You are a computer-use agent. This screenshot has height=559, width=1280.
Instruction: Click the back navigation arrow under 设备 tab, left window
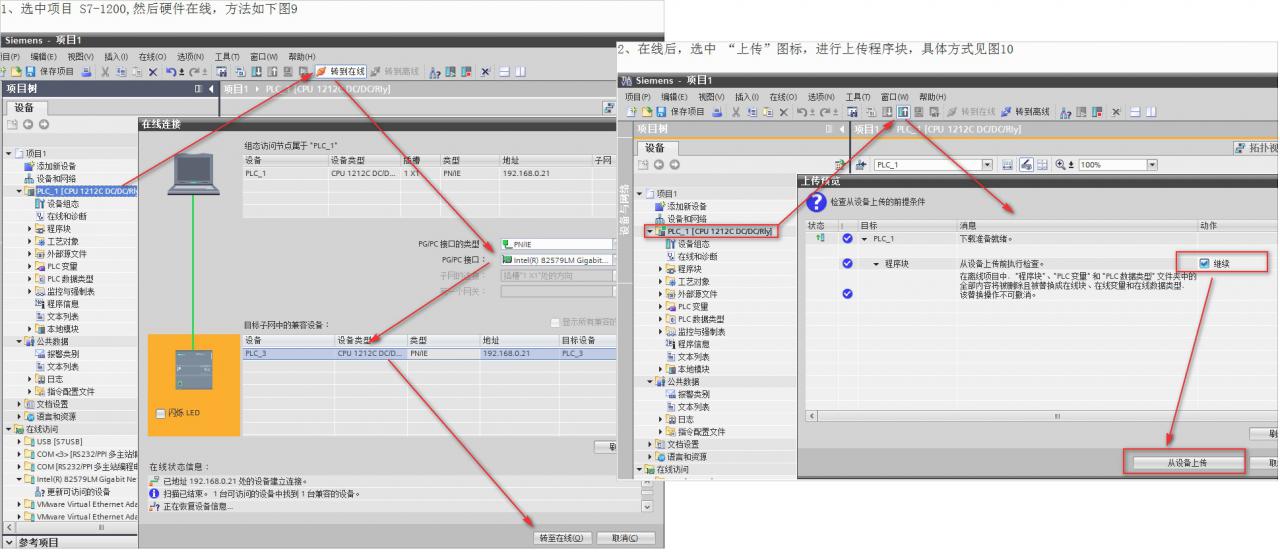[x=29, y=125]
